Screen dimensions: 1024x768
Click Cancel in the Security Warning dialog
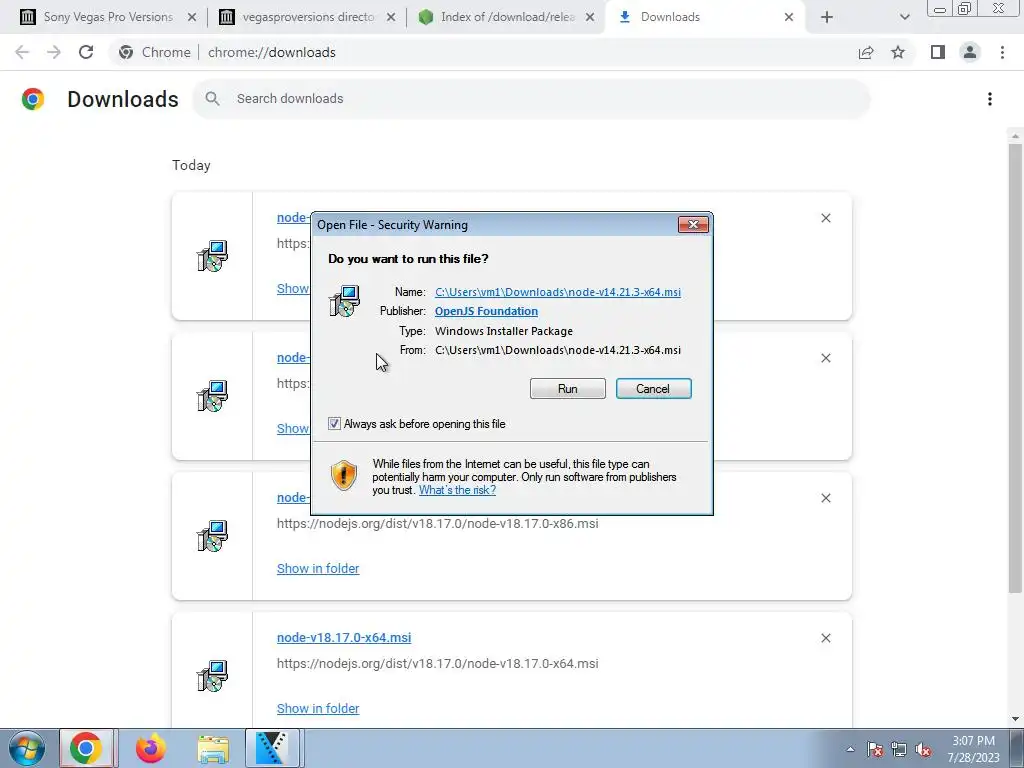click(x=653, y=389)
